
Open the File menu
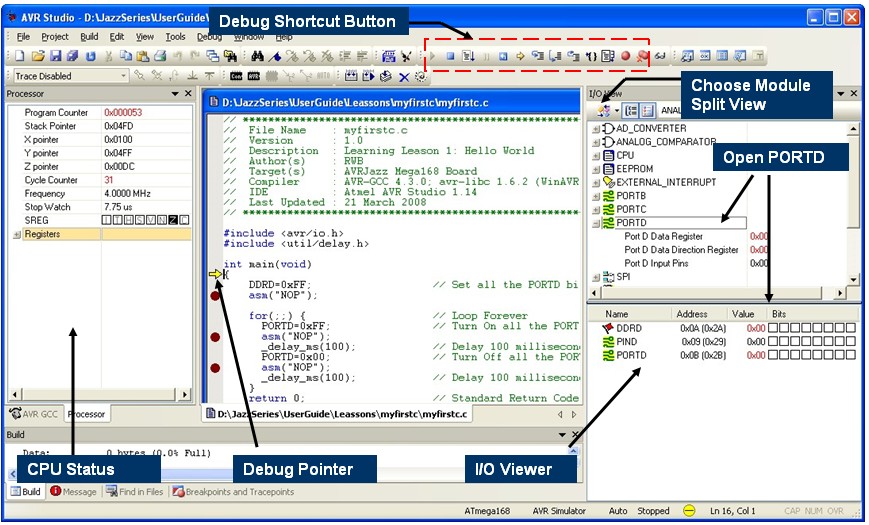[x=23, y=37]
